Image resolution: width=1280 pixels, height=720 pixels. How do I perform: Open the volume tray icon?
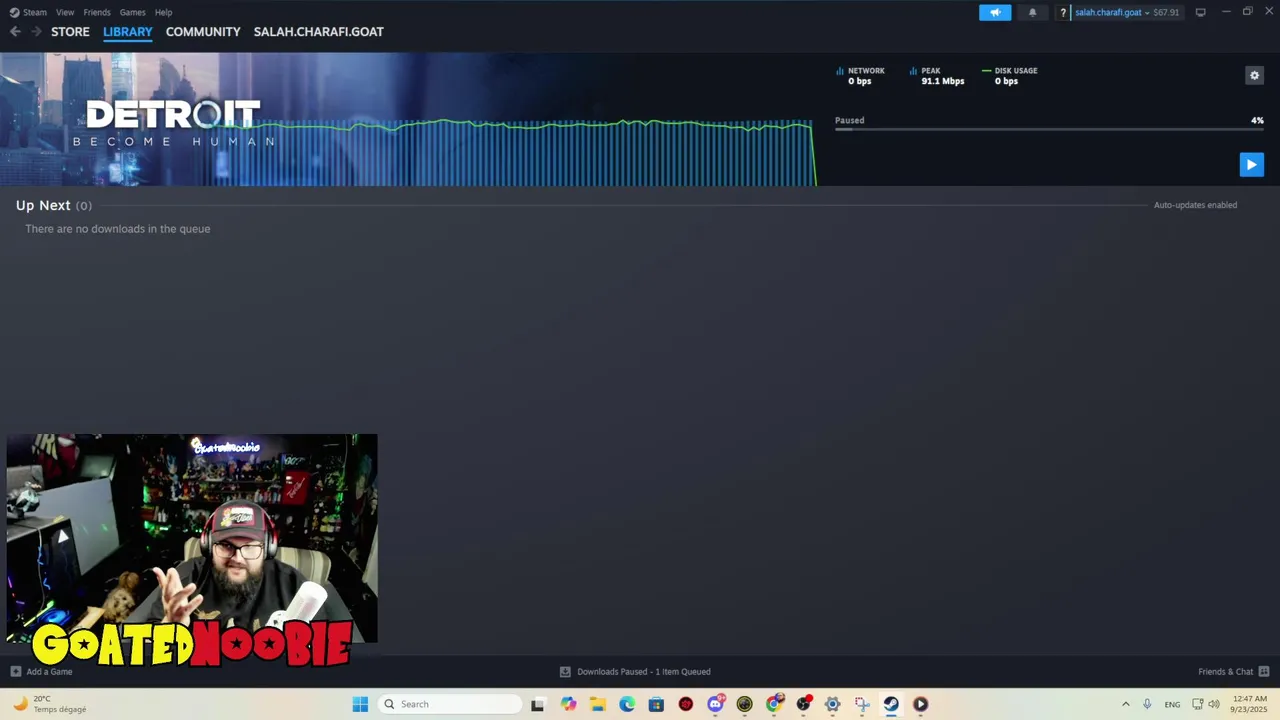tap(1214, 704)
